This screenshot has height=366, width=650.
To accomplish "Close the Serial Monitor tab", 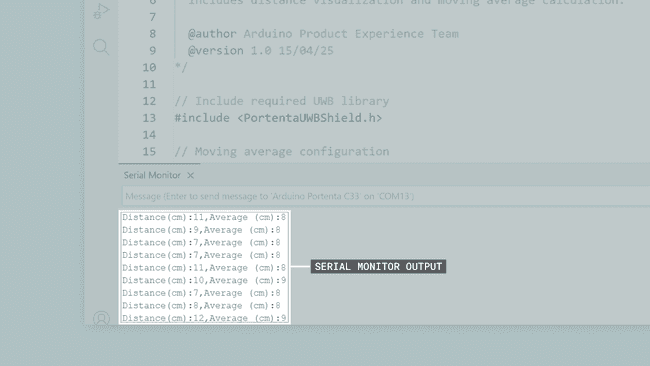I will [190, 175].
